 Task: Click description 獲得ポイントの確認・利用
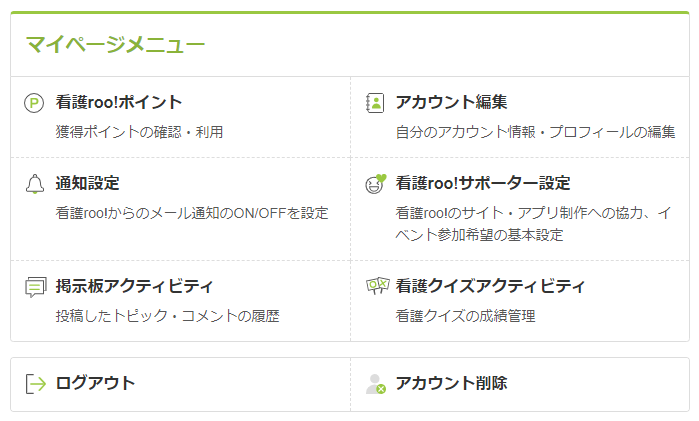139,132
